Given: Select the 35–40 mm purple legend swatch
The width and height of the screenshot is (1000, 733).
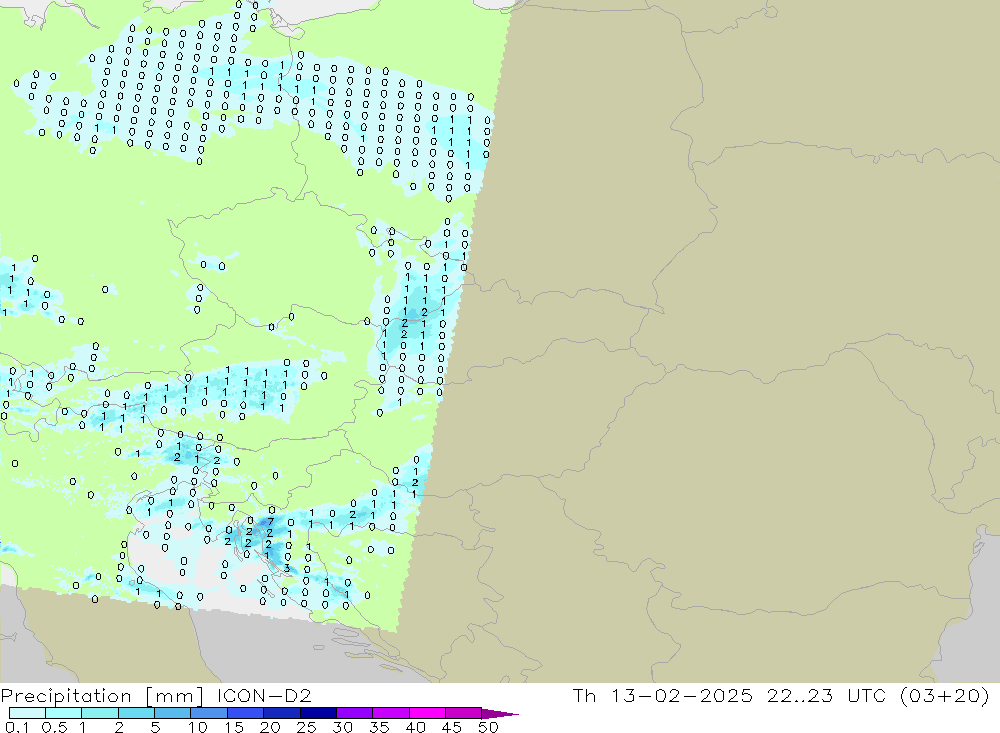Looking at the screenshot, I should coord(391,713).
